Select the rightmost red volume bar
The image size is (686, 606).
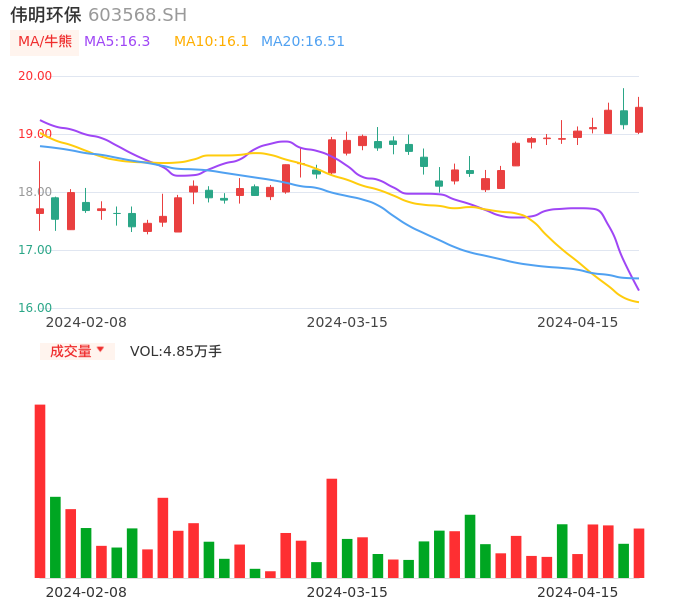point(639,553)
